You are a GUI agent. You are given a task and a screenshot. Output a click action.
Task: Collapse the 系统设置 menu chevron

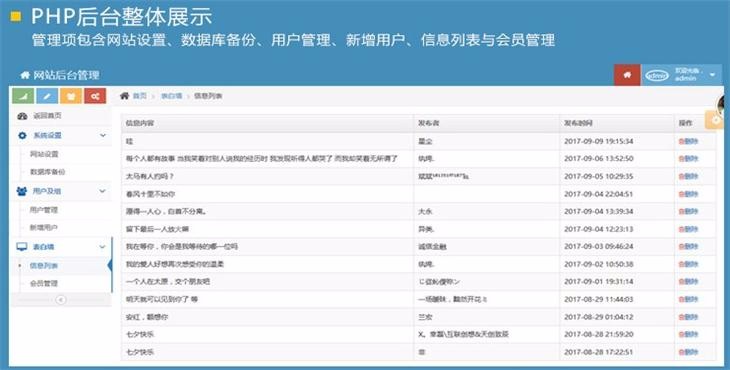pyautogui.click(x=103, y=135)
